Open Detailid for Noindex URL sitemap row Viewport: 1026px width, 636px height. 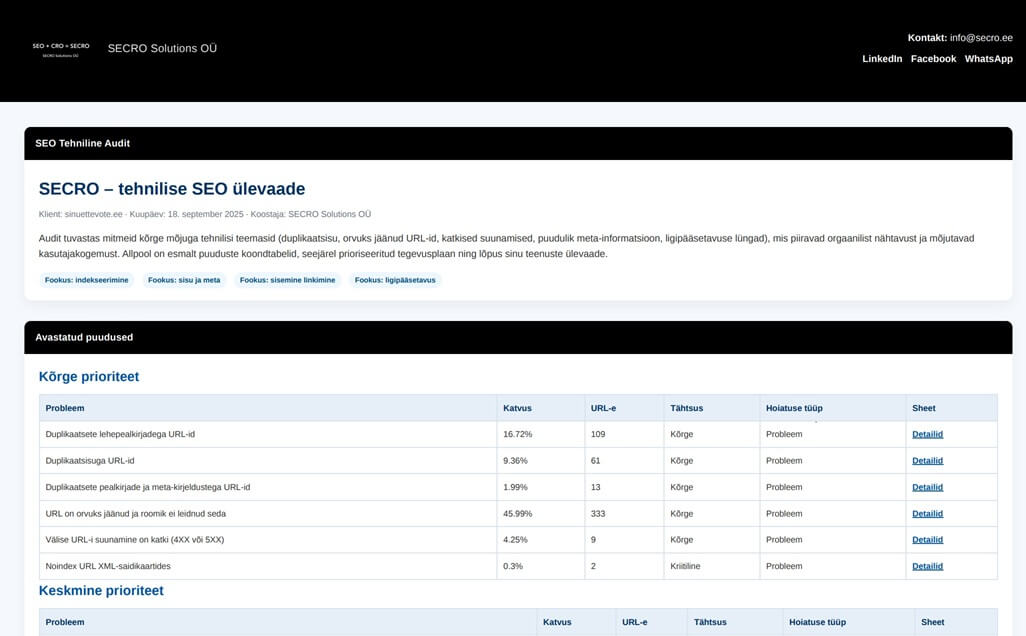[x=927, y=566]
